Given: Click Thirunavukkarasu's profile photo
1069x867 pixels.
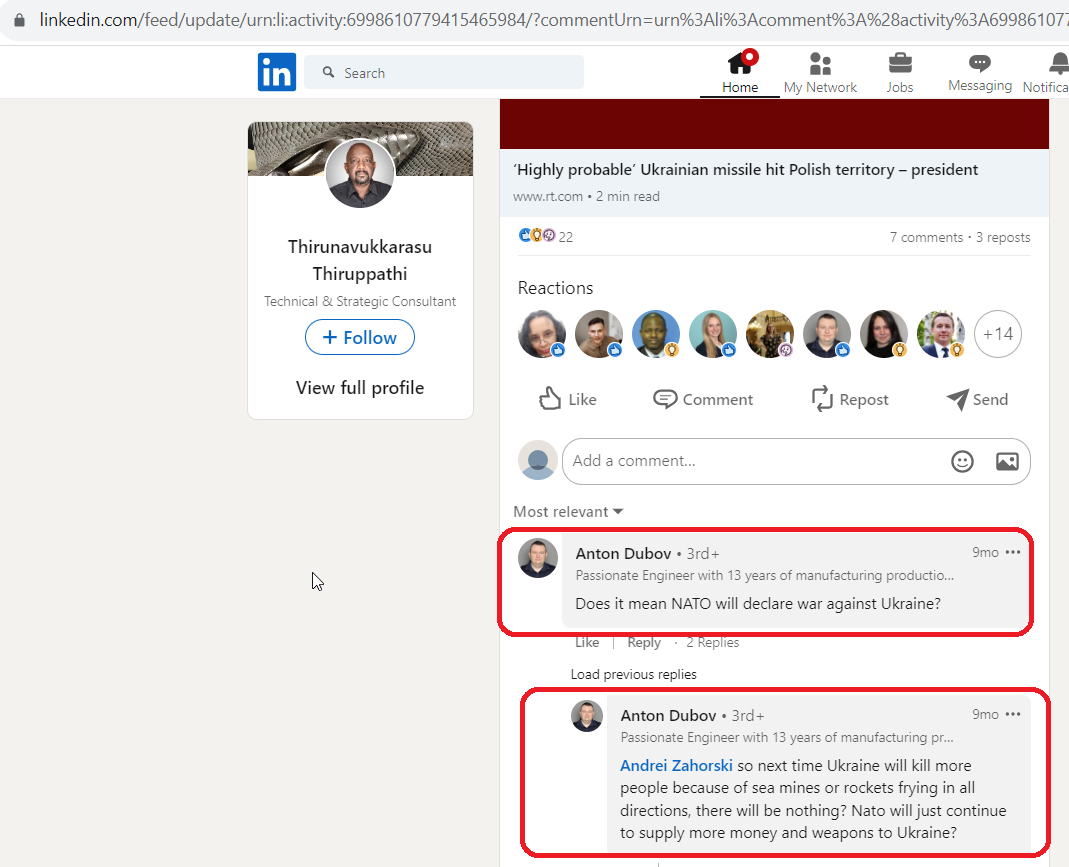Looking at the screenshot, I should [360, 174].
